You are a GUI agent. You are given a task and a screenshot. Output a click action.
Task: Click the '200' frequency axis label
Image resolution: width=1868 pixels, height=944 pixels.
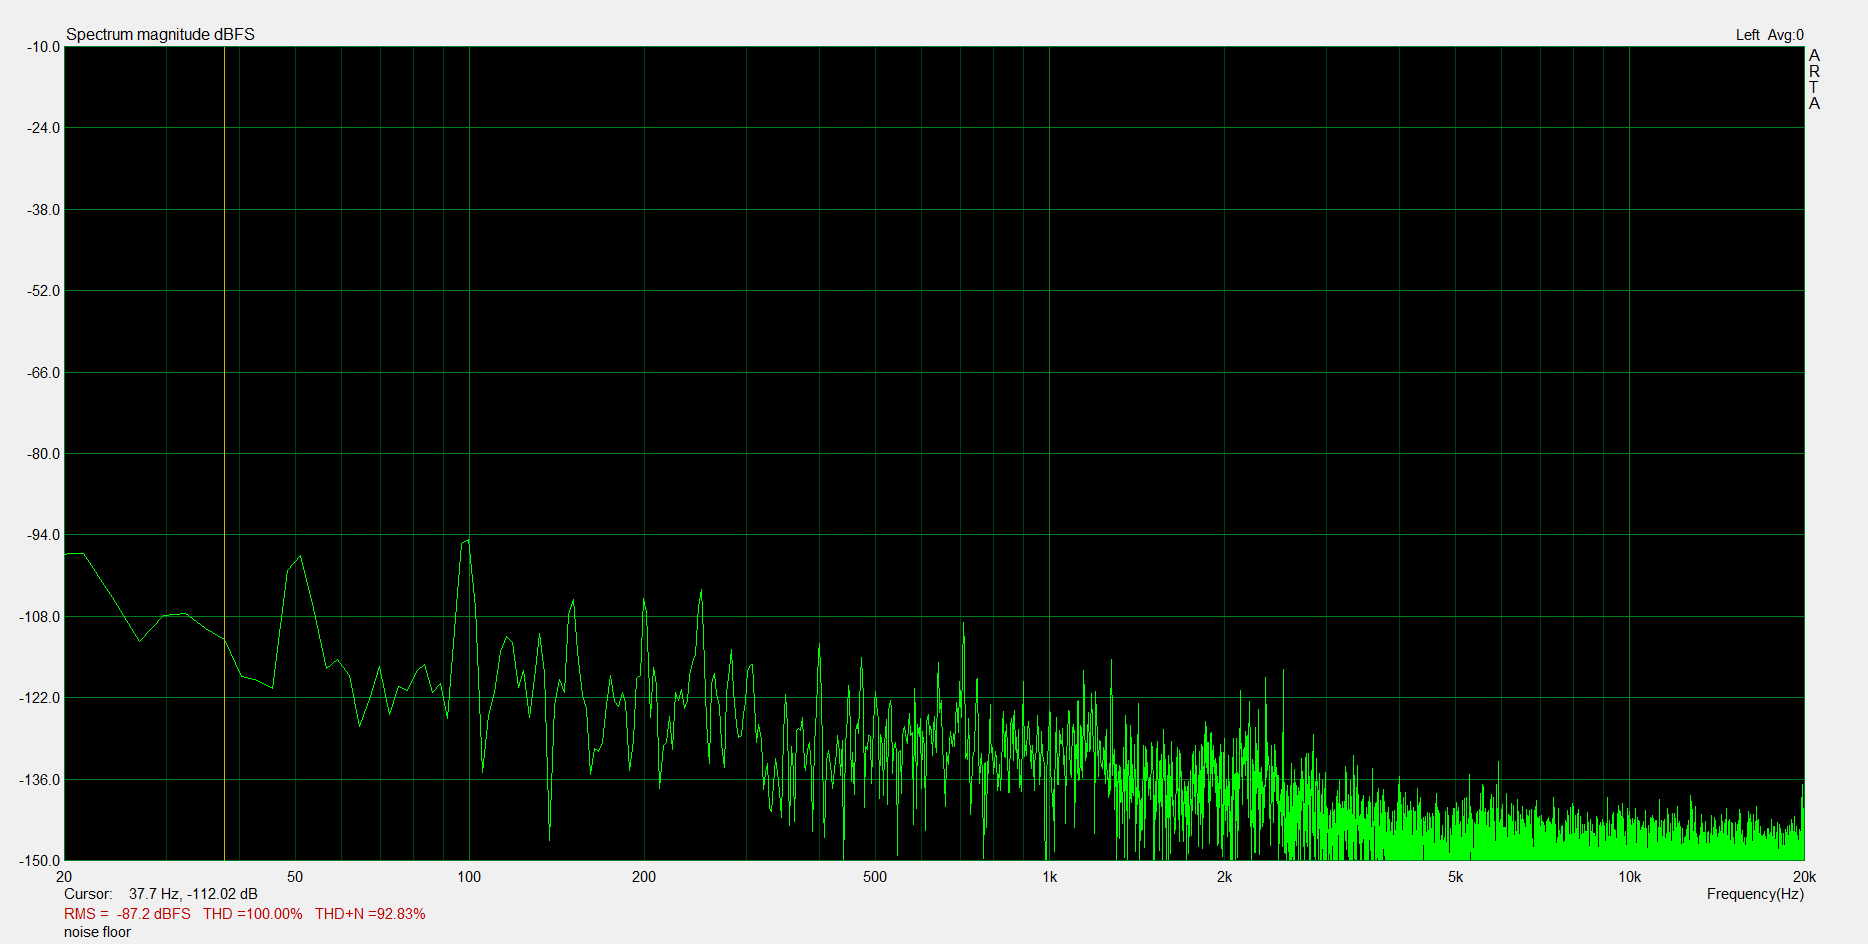(644, 877)
